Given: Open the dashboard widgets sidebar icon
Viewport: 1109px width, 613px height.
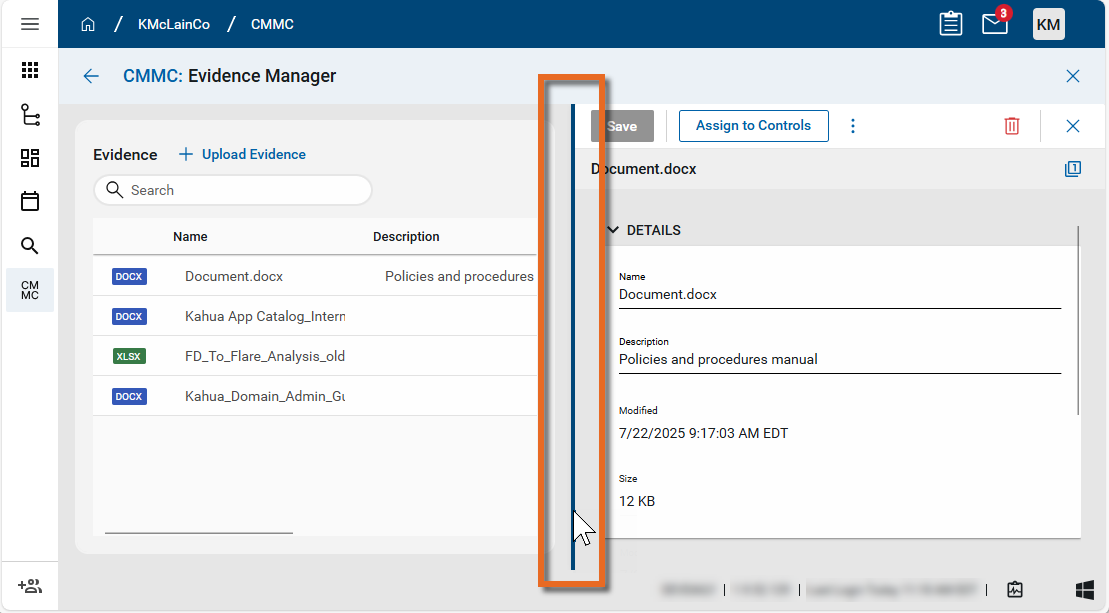Looking at the screenshot, I should point(30,158).
